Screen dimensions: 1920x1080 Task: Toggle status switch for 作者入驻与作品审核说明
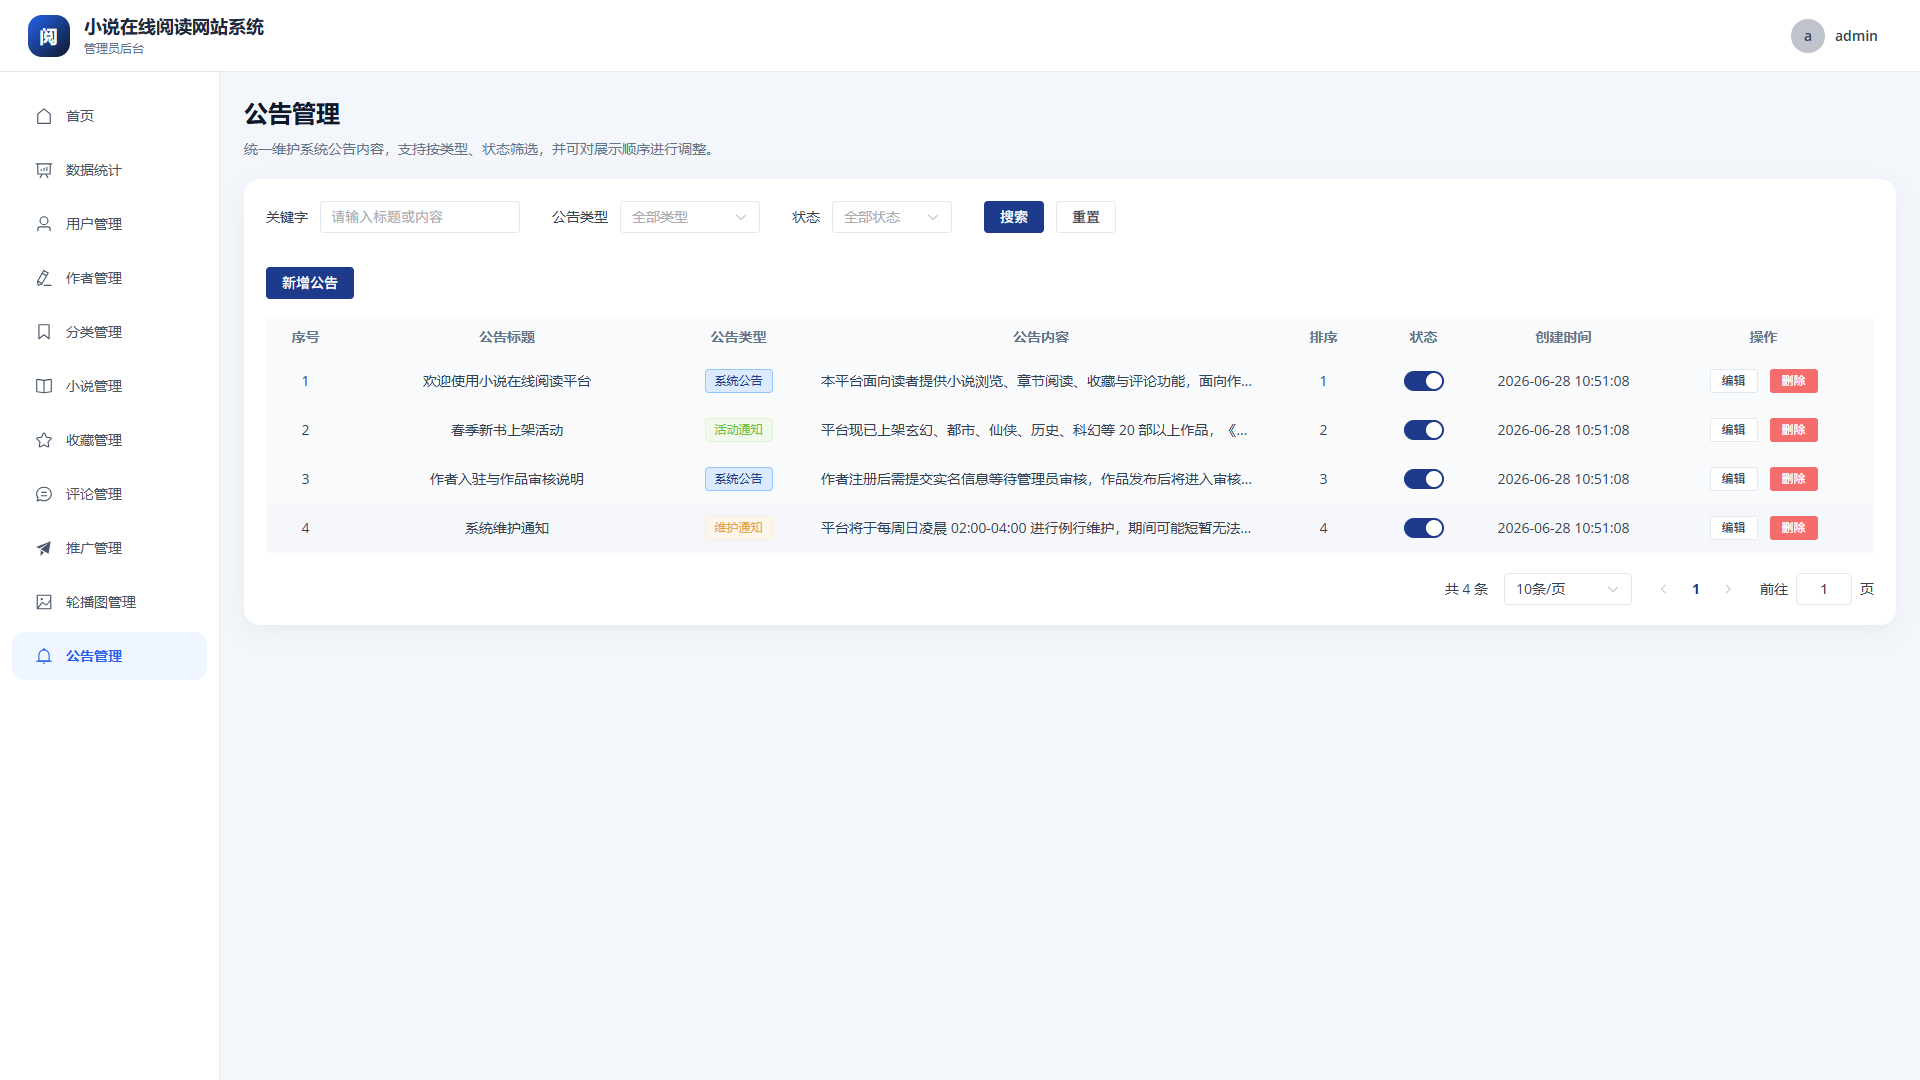(x=1424, y=479)
